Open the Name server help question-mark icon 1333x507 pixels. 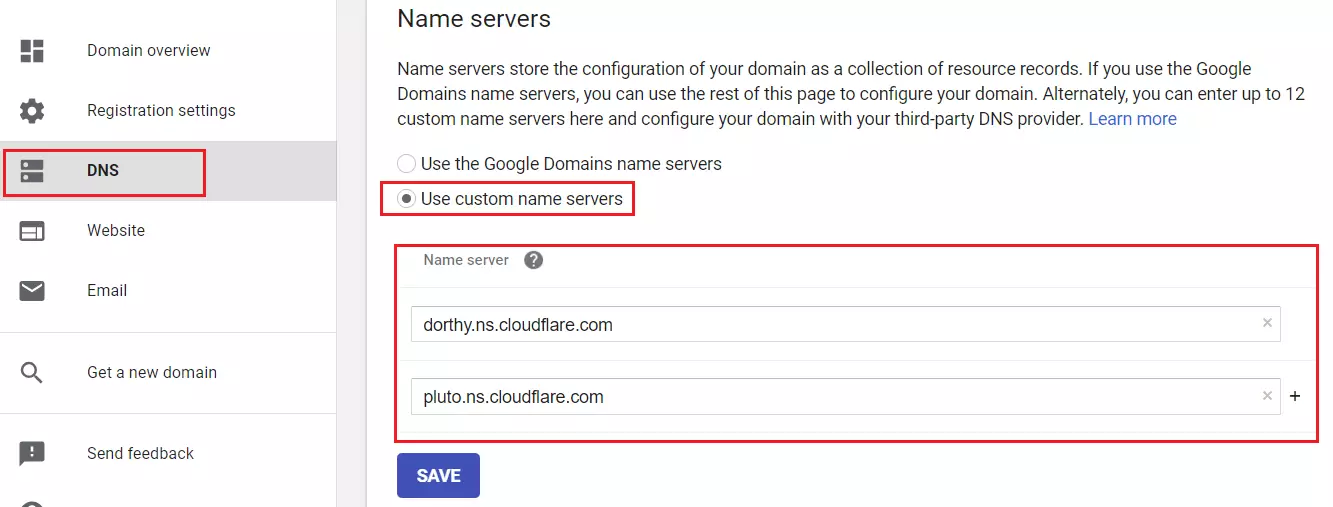tap(534, 260)
